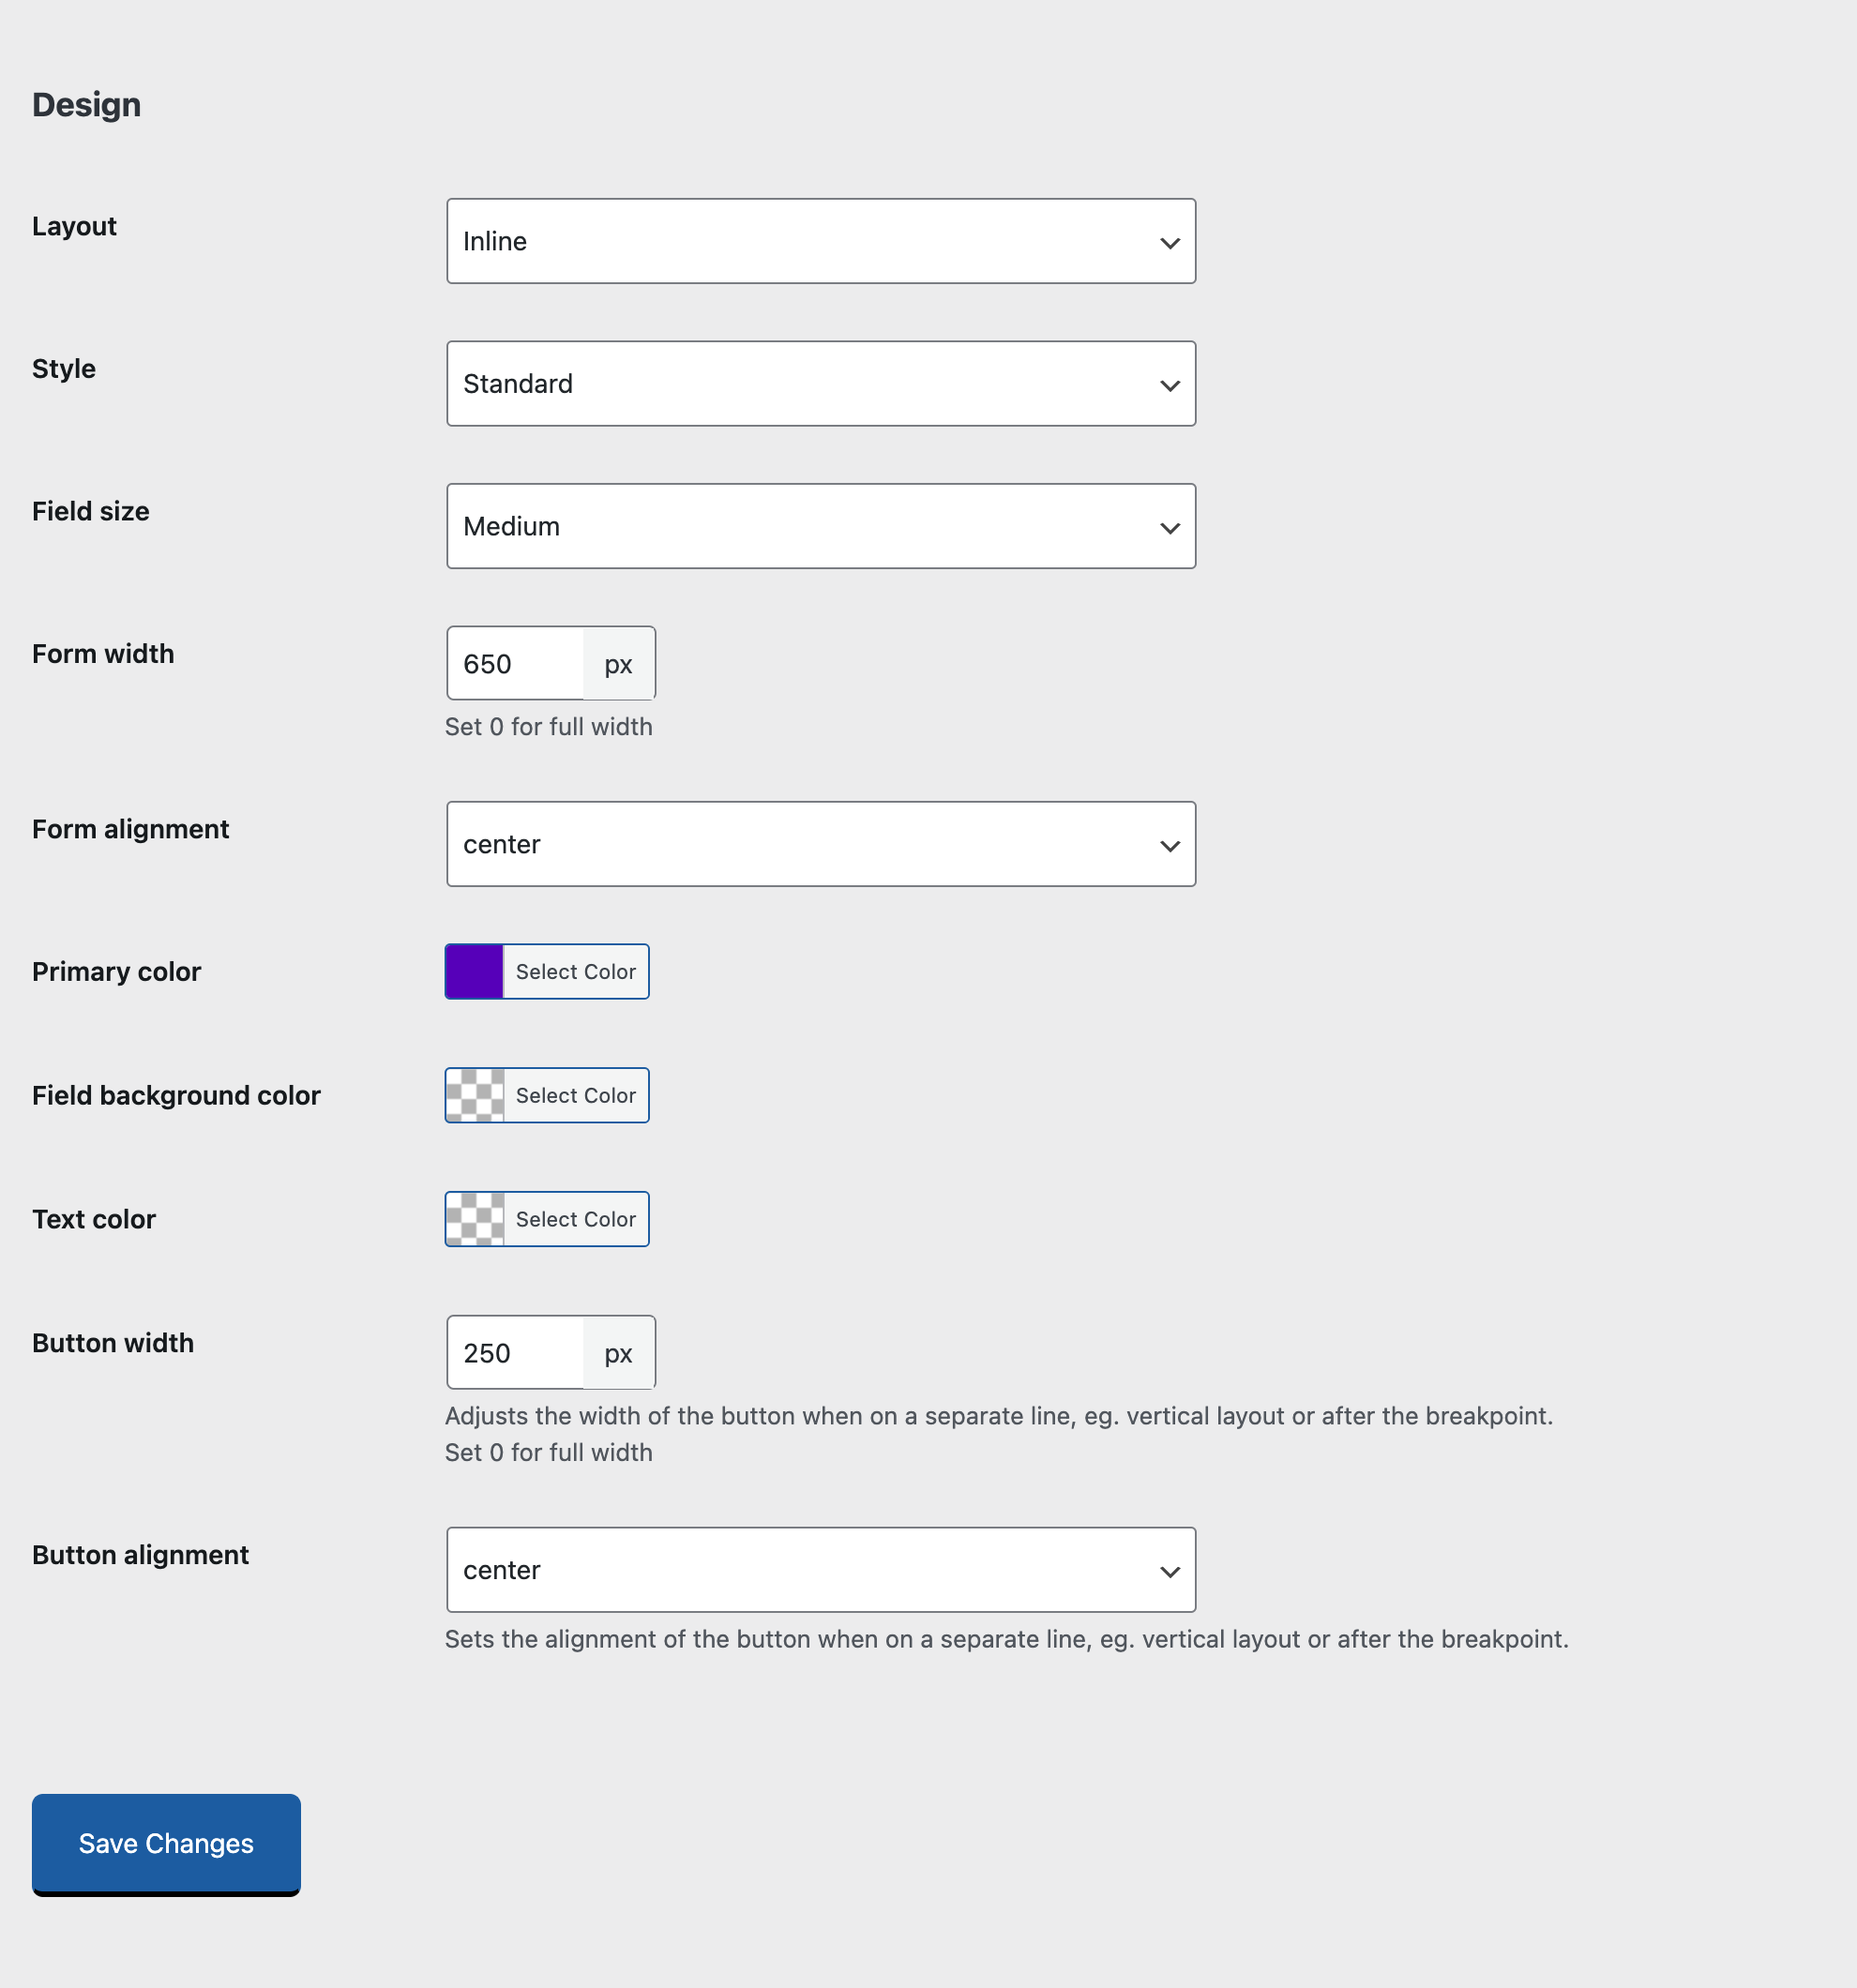Click the Save Changes button

coord(166,1843)
